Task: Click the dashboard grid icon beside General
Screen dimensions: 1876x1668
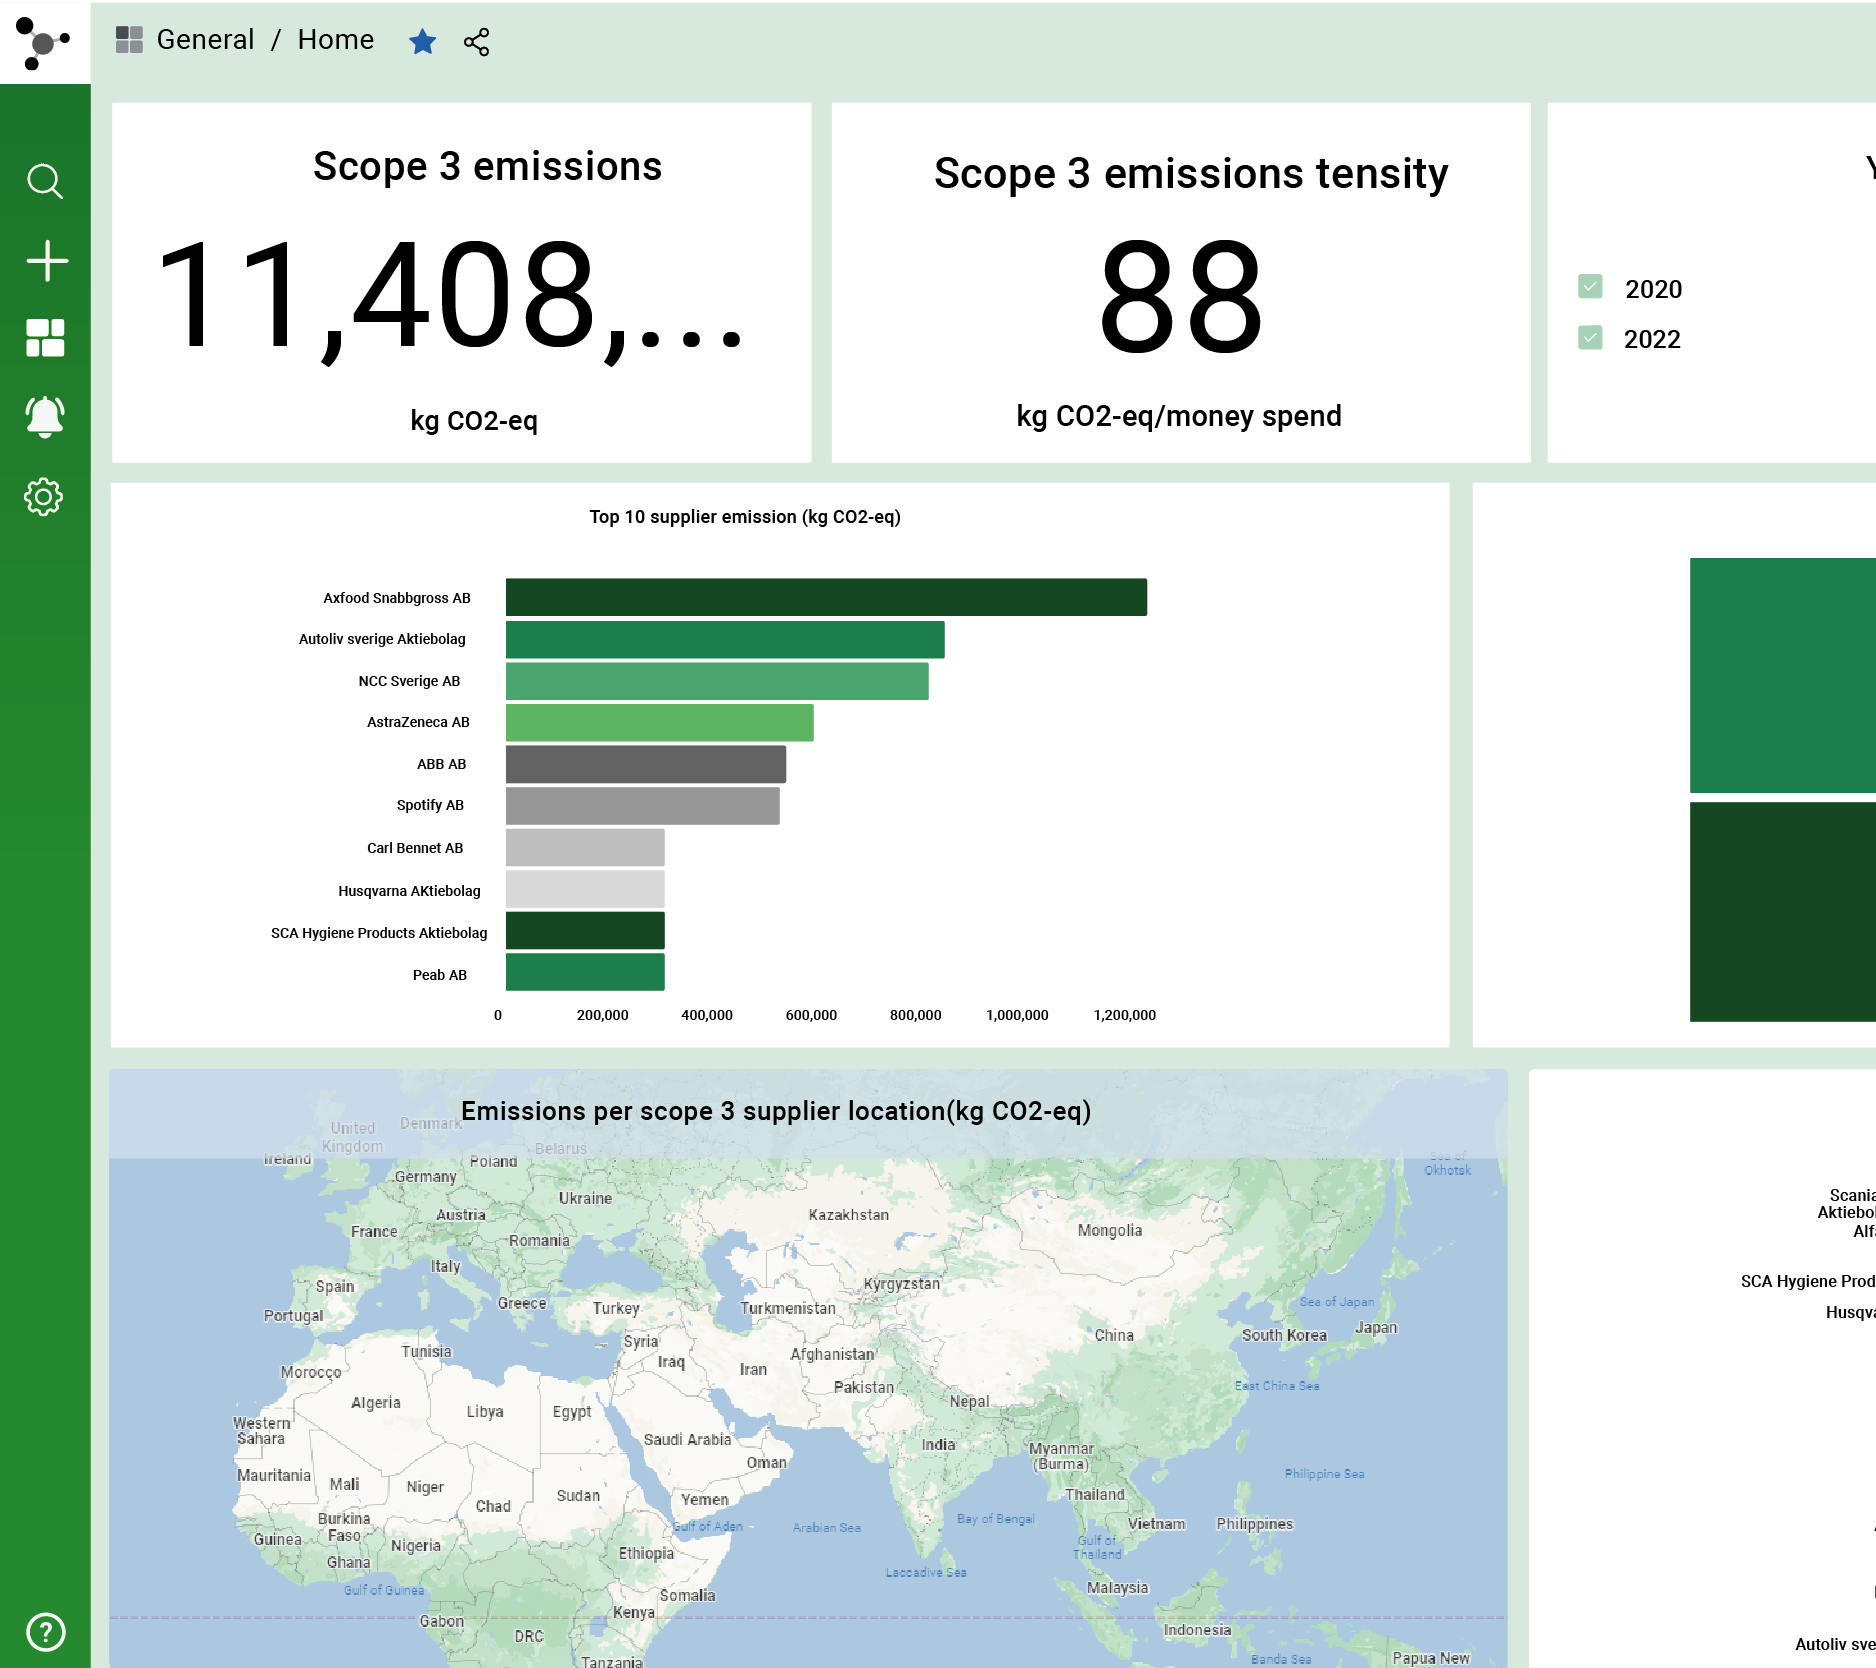Action: click(129, 40)
